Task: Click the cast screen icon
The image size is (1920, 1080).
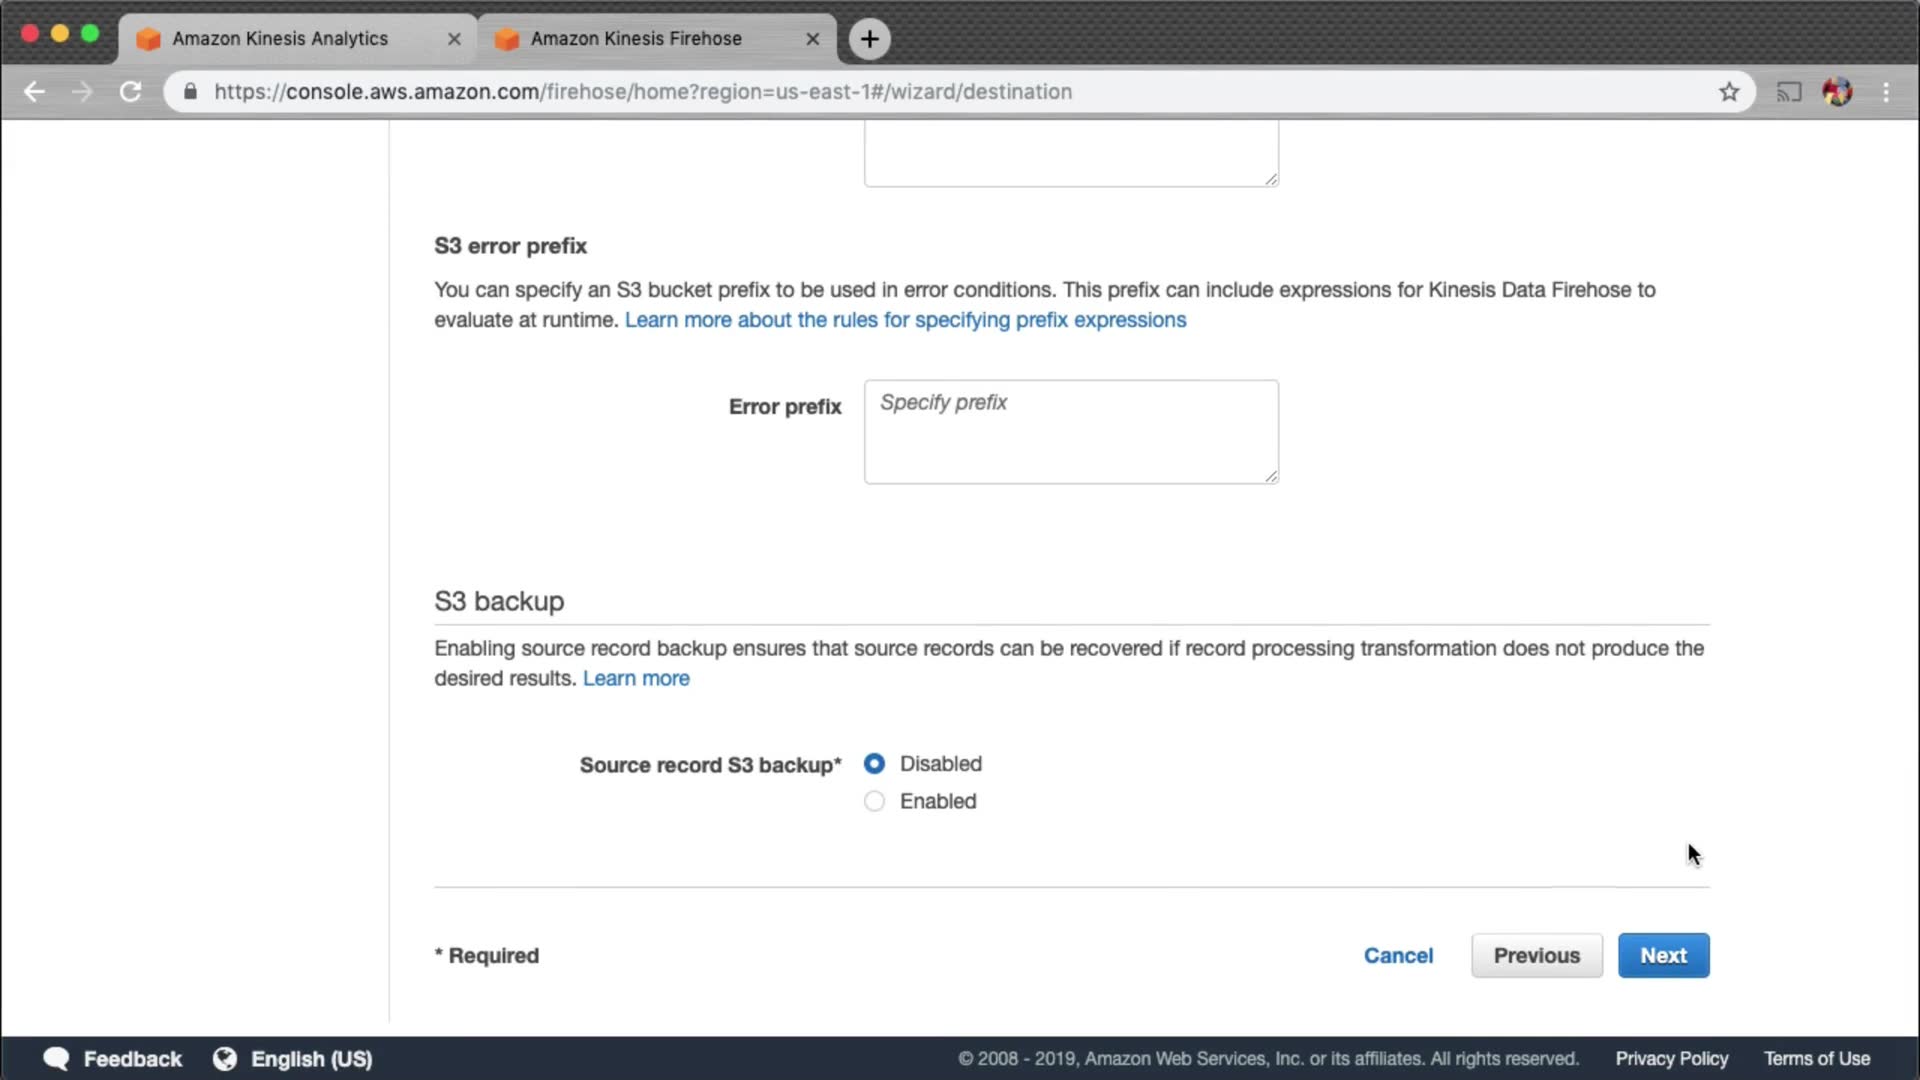Action: (x=1788, y=92)
